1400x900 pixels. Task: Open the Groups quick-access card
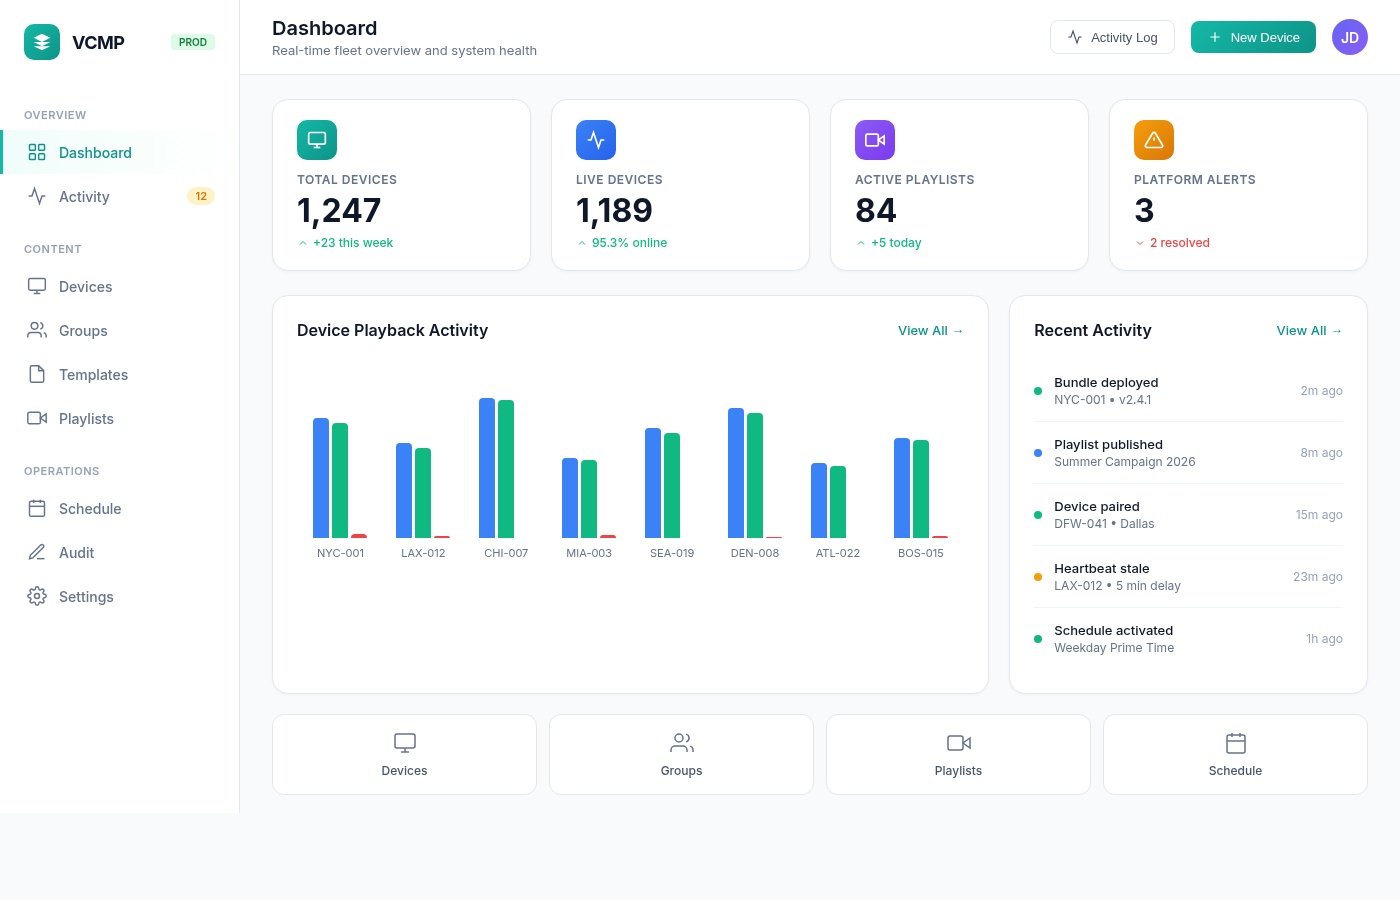click(681, 755)
